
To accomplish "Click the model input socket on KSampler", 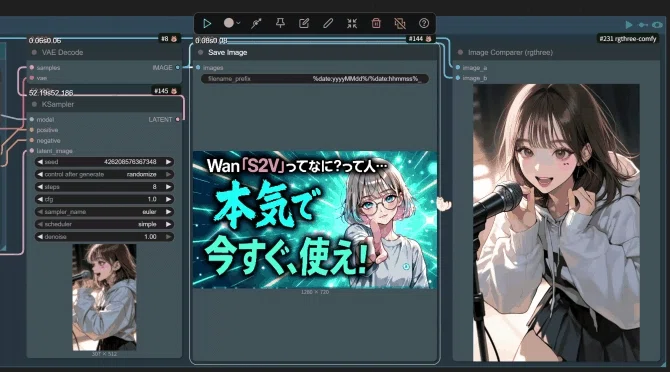I will (x=32, y=120).
